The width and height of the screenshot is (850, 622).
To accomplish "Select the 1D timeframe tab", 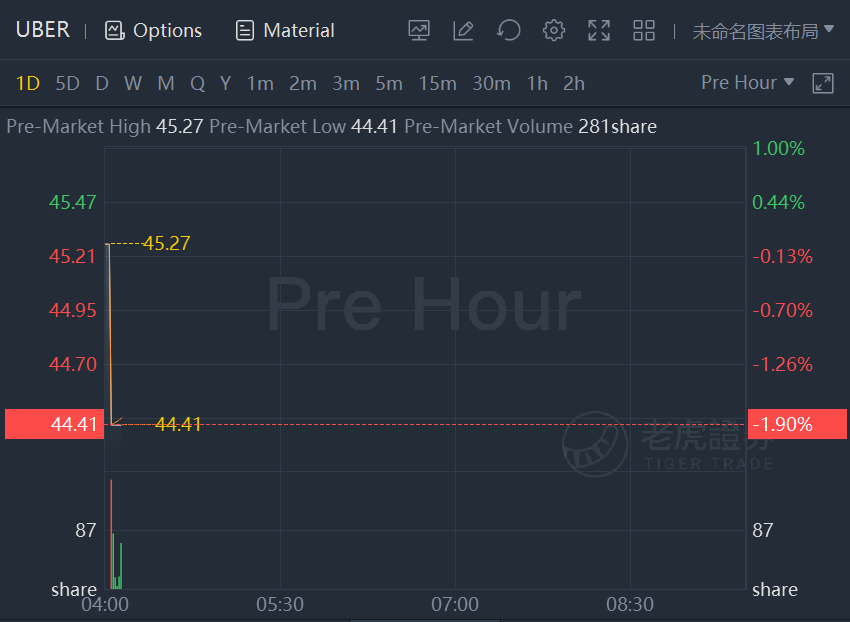I will click(28, 84).
